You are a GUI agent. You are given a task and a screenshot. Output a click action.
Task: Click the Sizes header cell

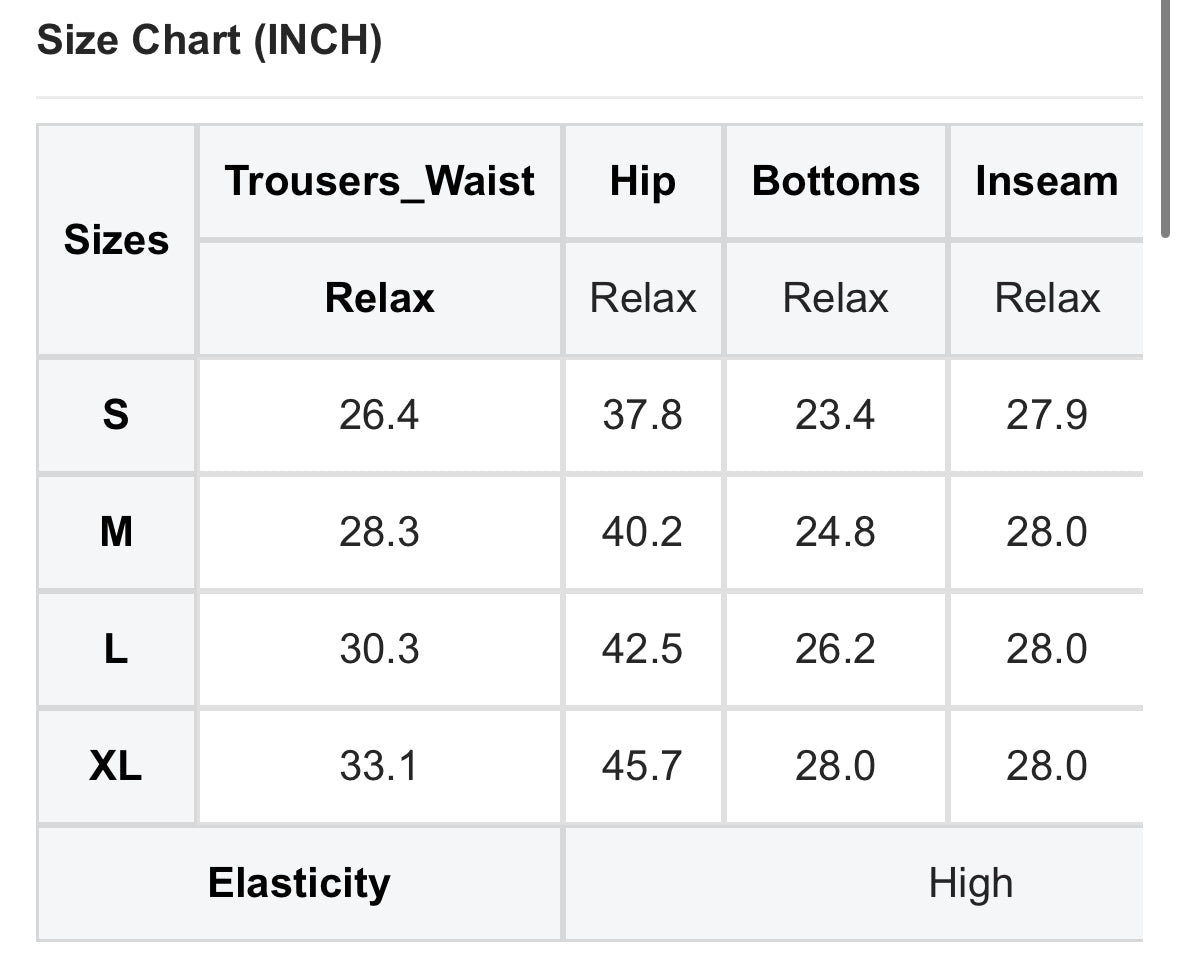click(116, 240)
